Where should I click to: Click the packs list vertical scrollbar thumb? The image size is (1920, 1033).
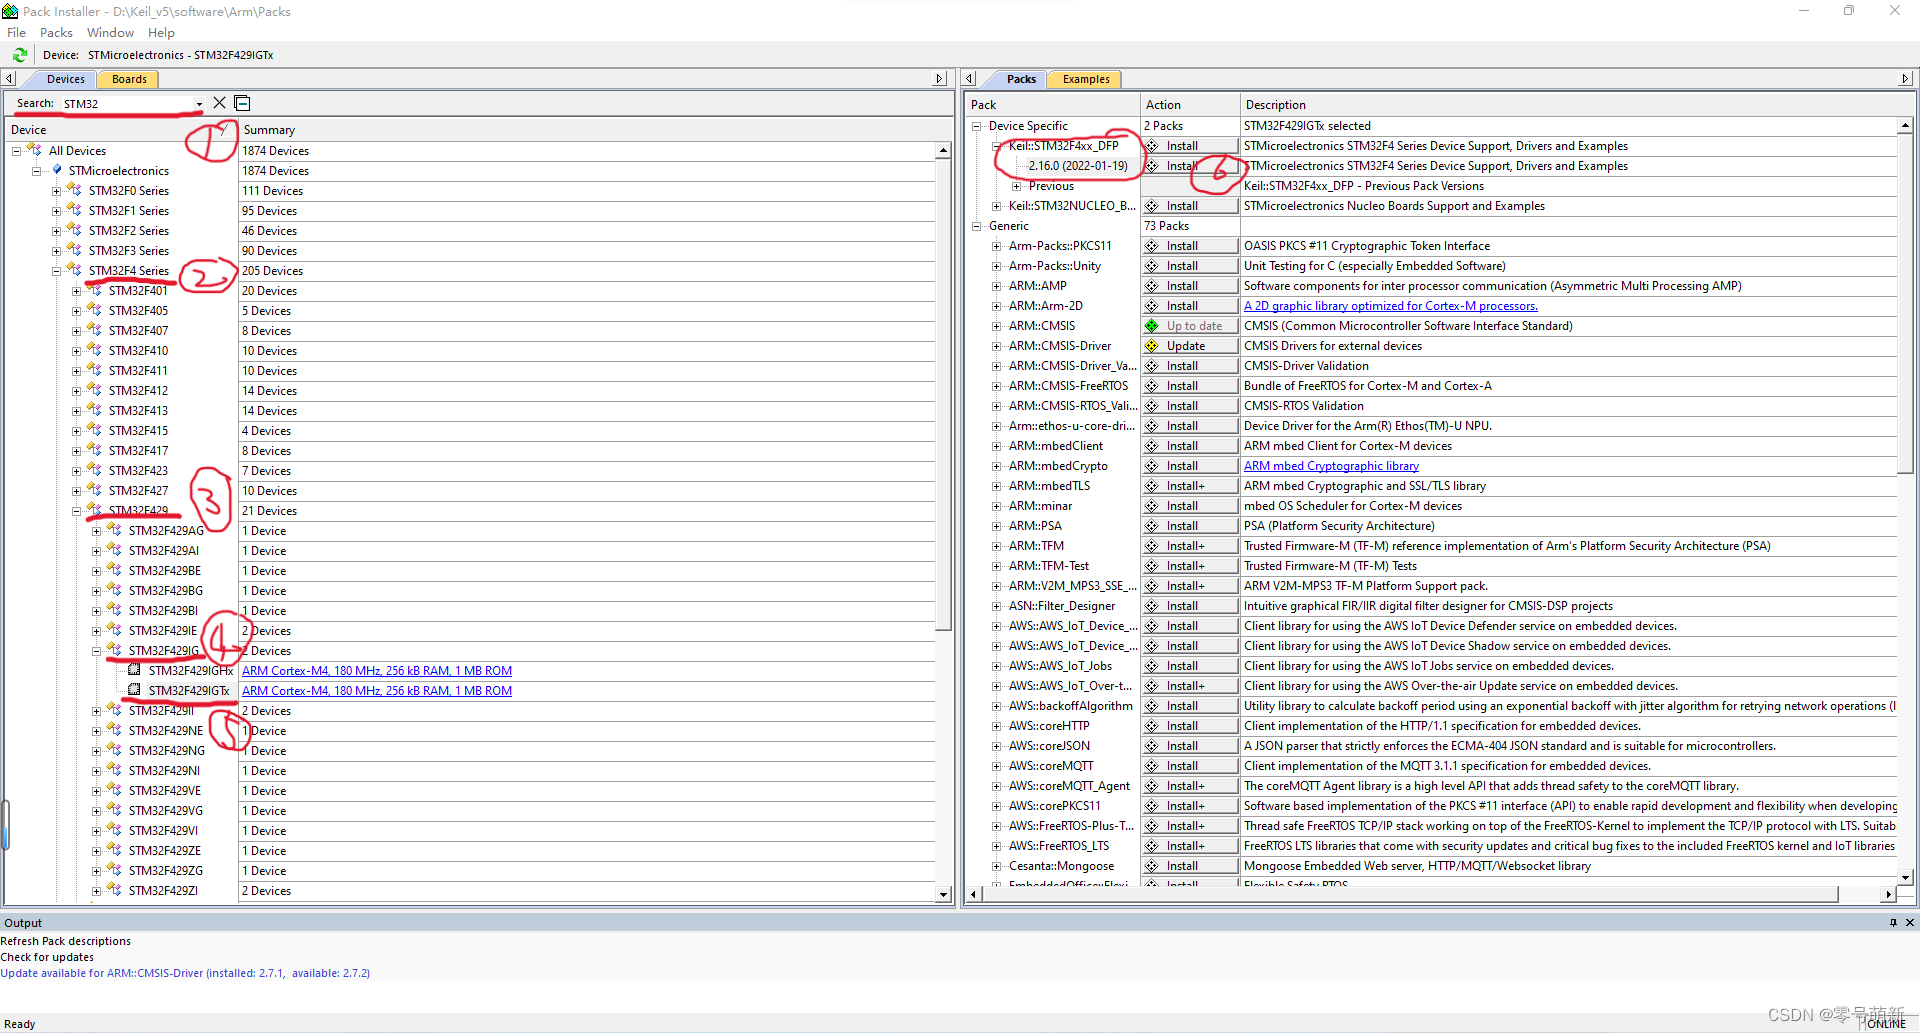coord(1904,303)
